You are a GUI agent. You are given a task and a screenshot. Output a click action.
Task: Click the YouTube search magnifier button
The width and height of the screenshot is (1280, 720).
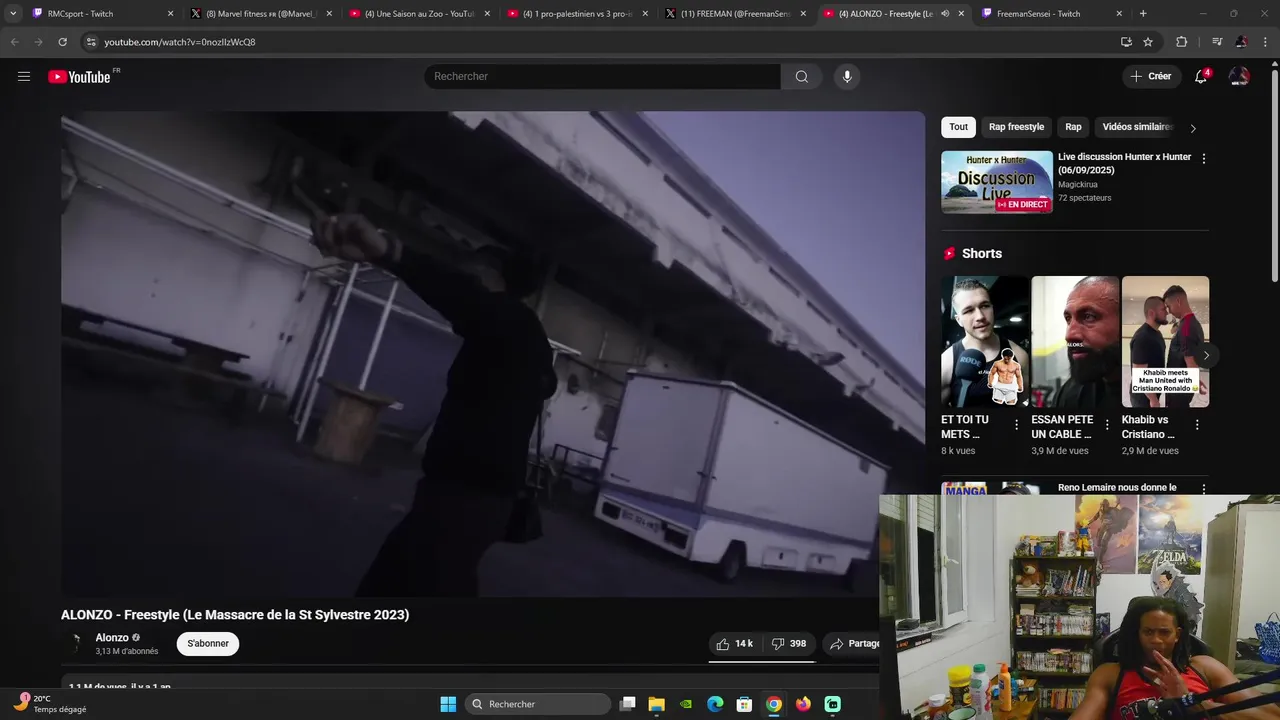click(x=801, y=76)
